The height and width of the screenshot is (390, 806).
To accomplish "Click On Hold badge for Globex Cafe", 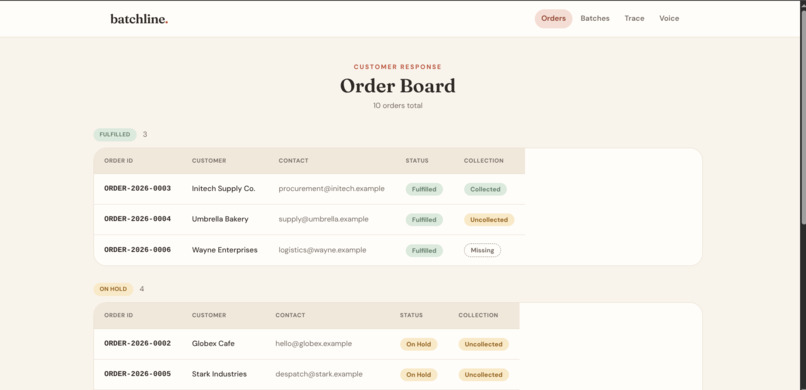I will coord(418,344).
